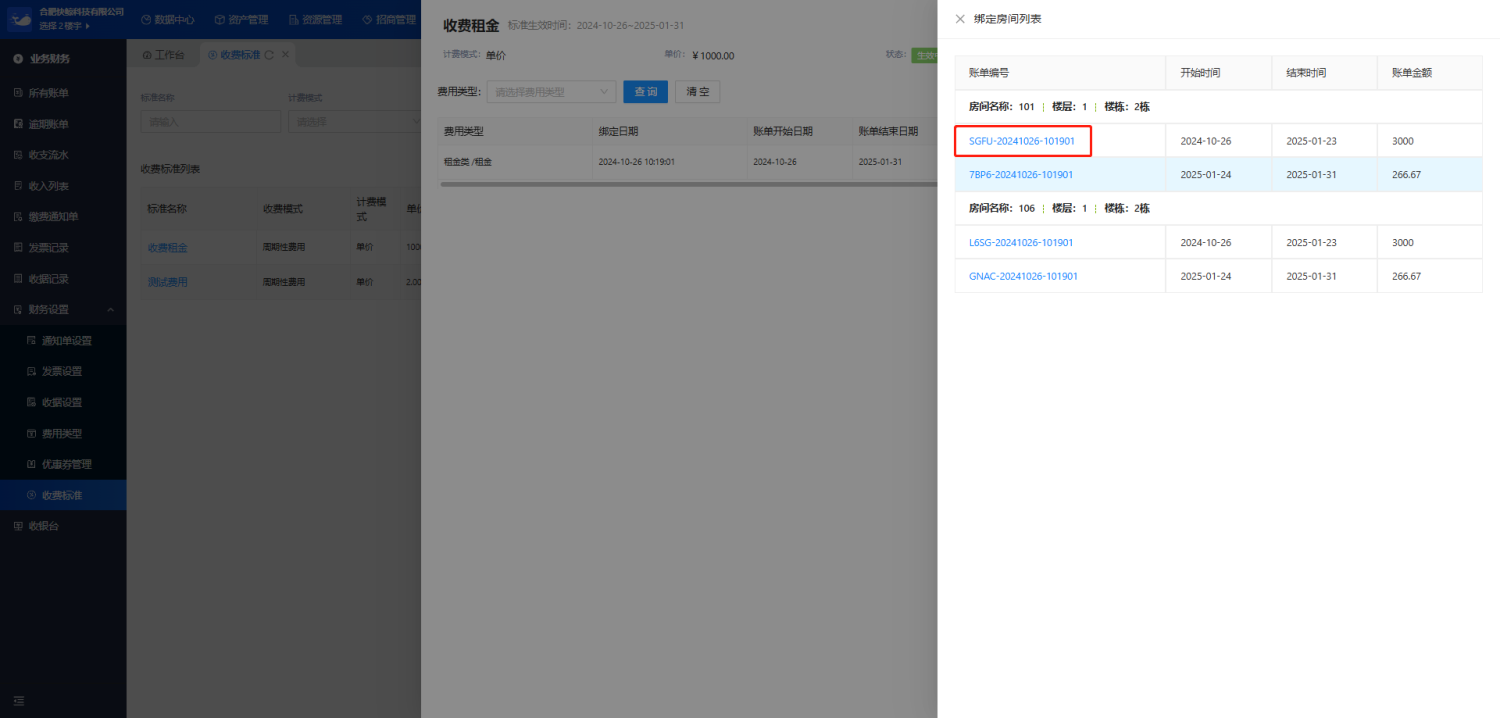1500x718 pixels.
Task: Open 收银台 in the sidebar
Action: pyautogui.click(x=63, y=526)
